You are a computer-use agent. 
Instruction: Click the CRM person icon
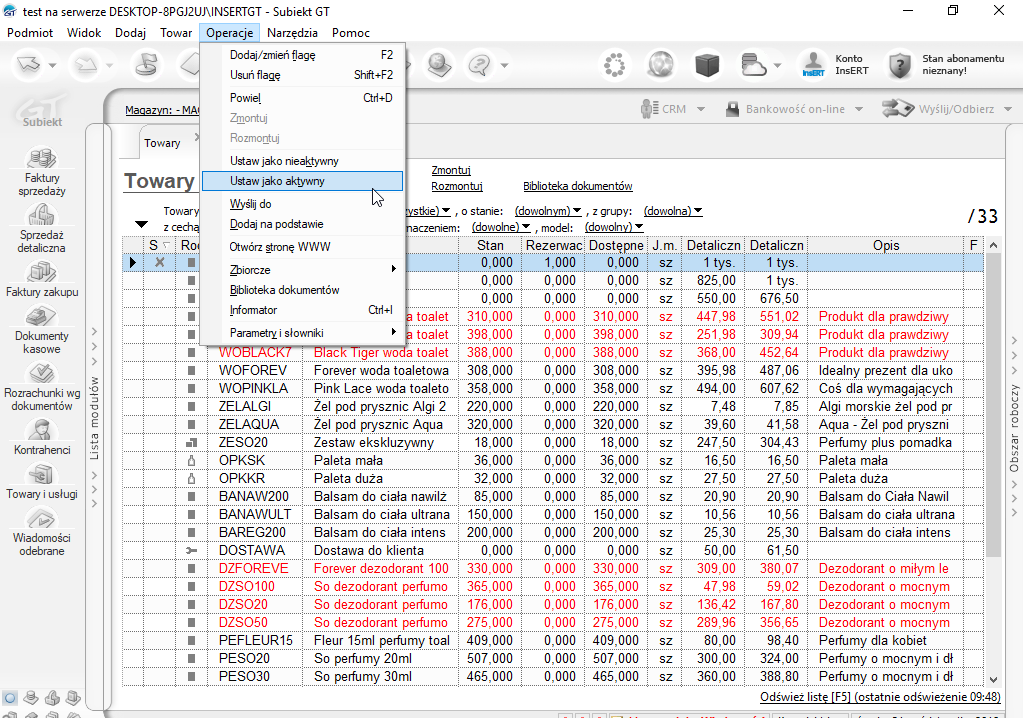(649, 109)
